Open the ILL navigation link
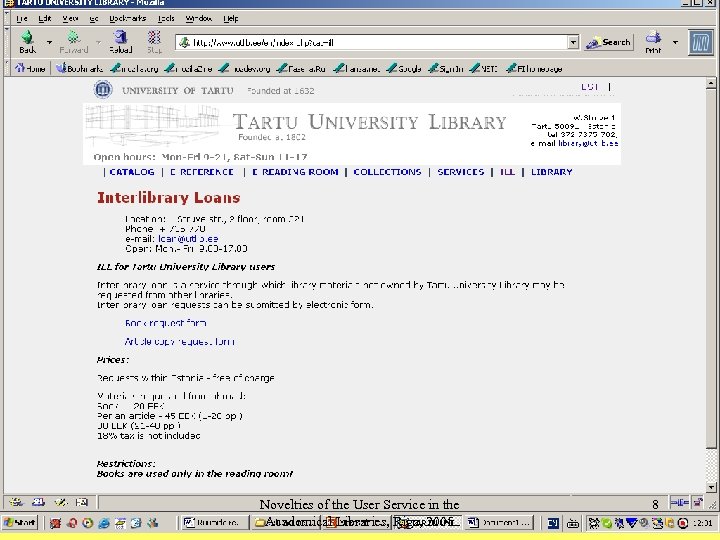The image size is (720, 540). coord(507,172)
